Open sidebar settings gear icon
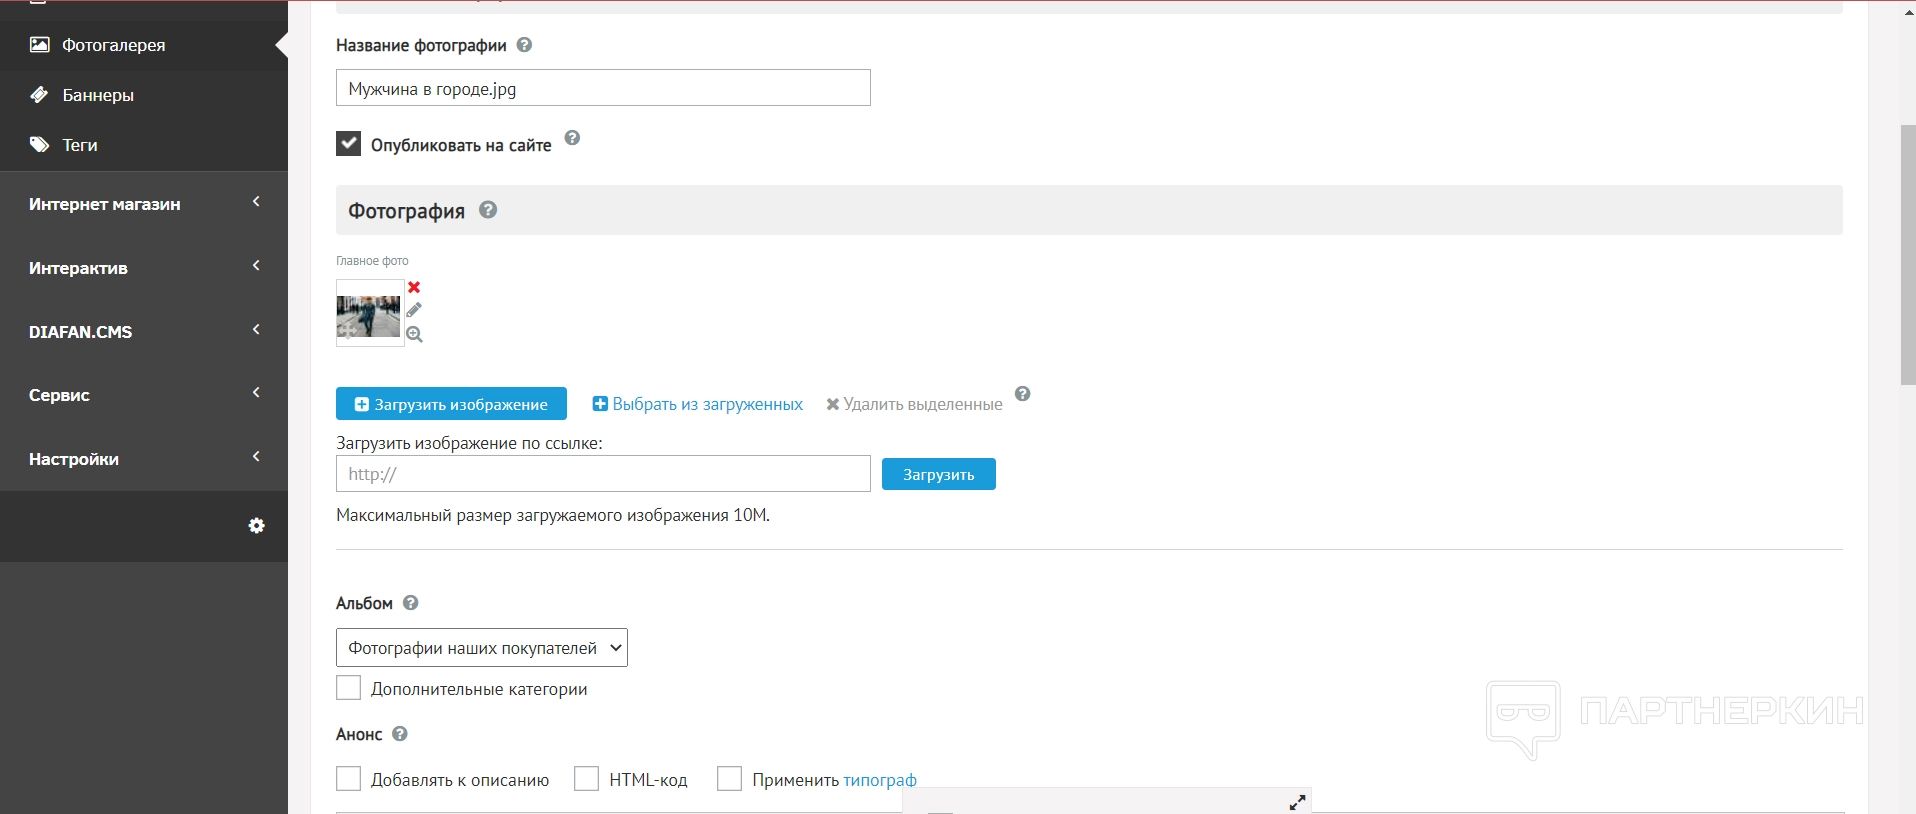Viewport: 1916px width, 814px height. coord(257,525)
